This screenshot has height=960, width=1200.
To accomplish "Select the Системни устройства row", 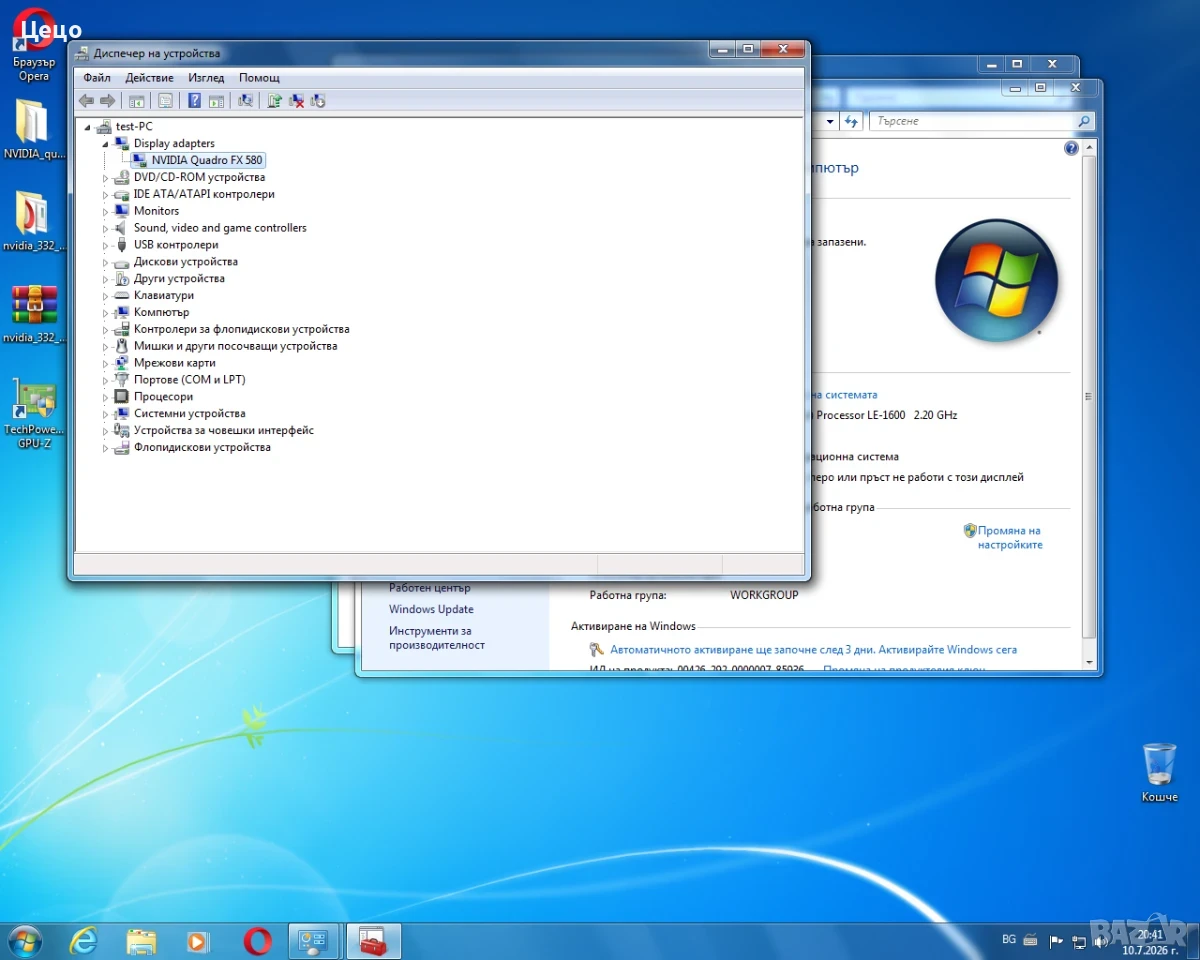I will point(189,414).
